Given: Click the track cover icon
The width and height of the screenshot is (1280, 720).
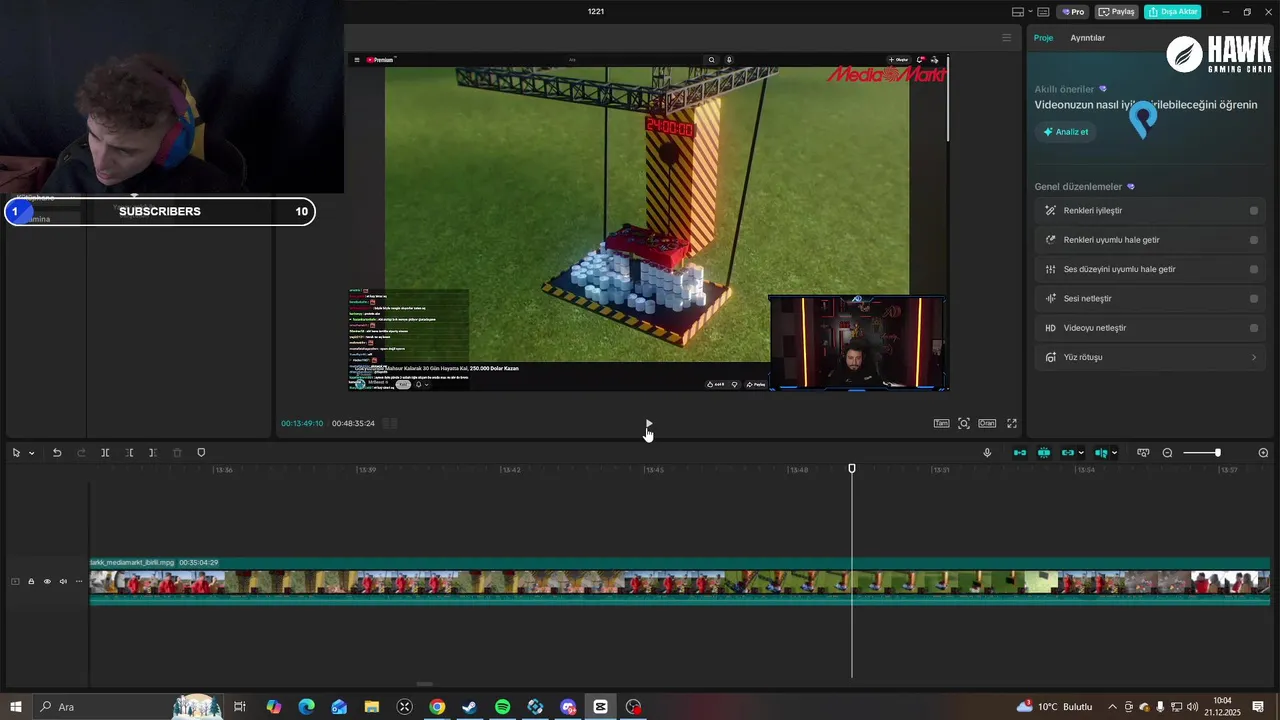Looking at the screenshot, I should coord(15,581).
